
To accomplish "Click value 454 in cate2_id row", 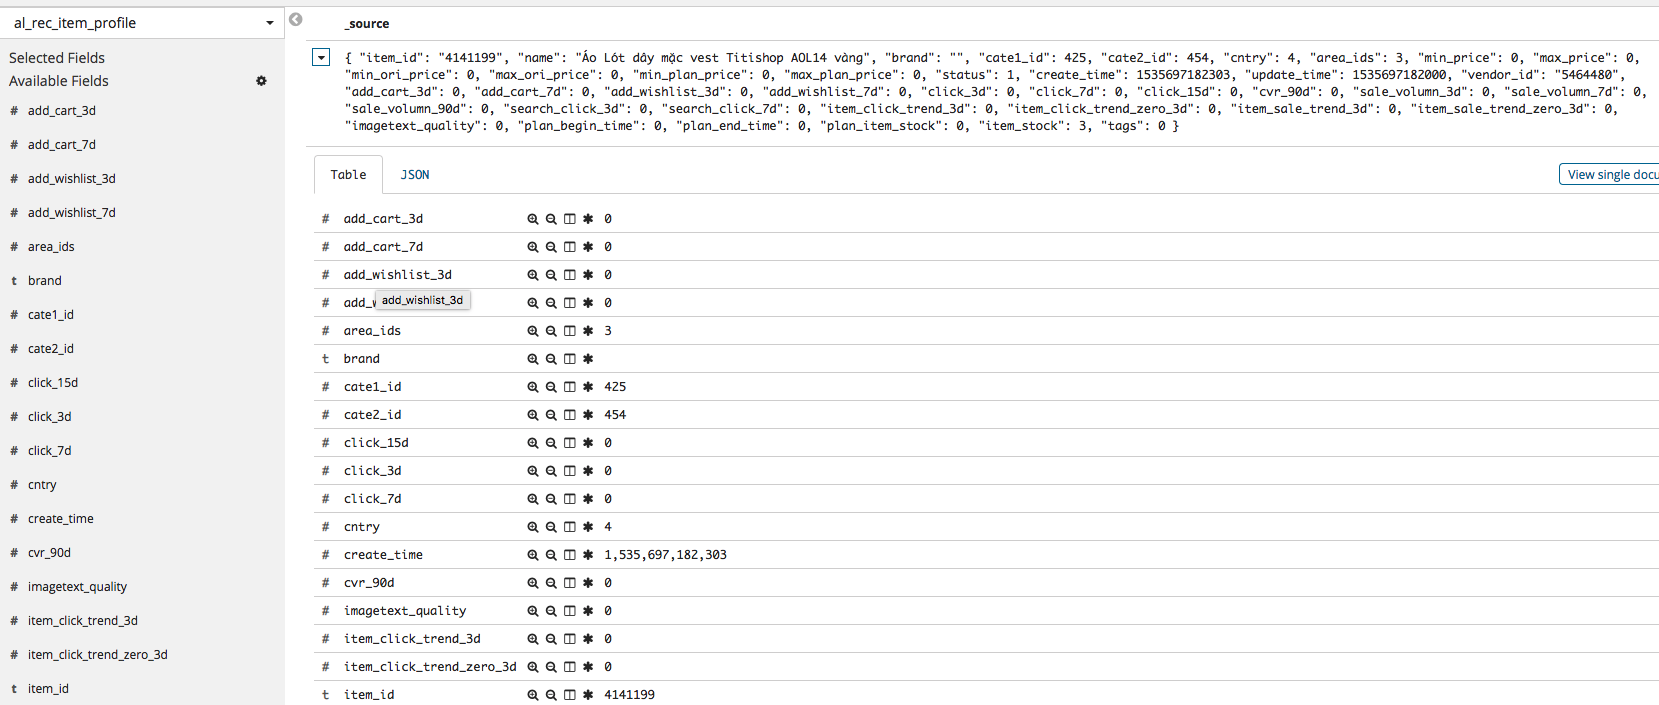I will (615, 415).
